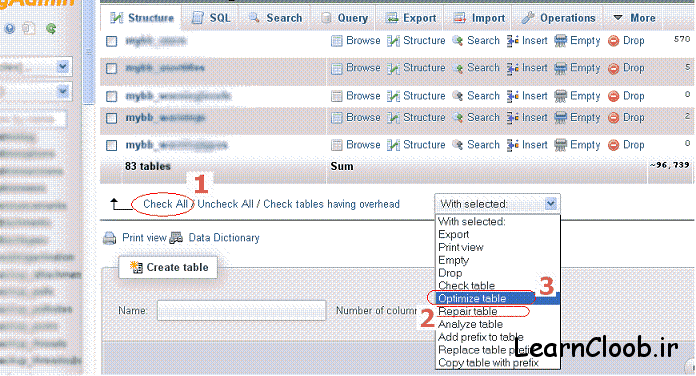
Task: Search in the table with 5 rows
Action: (x=476, y=68)
